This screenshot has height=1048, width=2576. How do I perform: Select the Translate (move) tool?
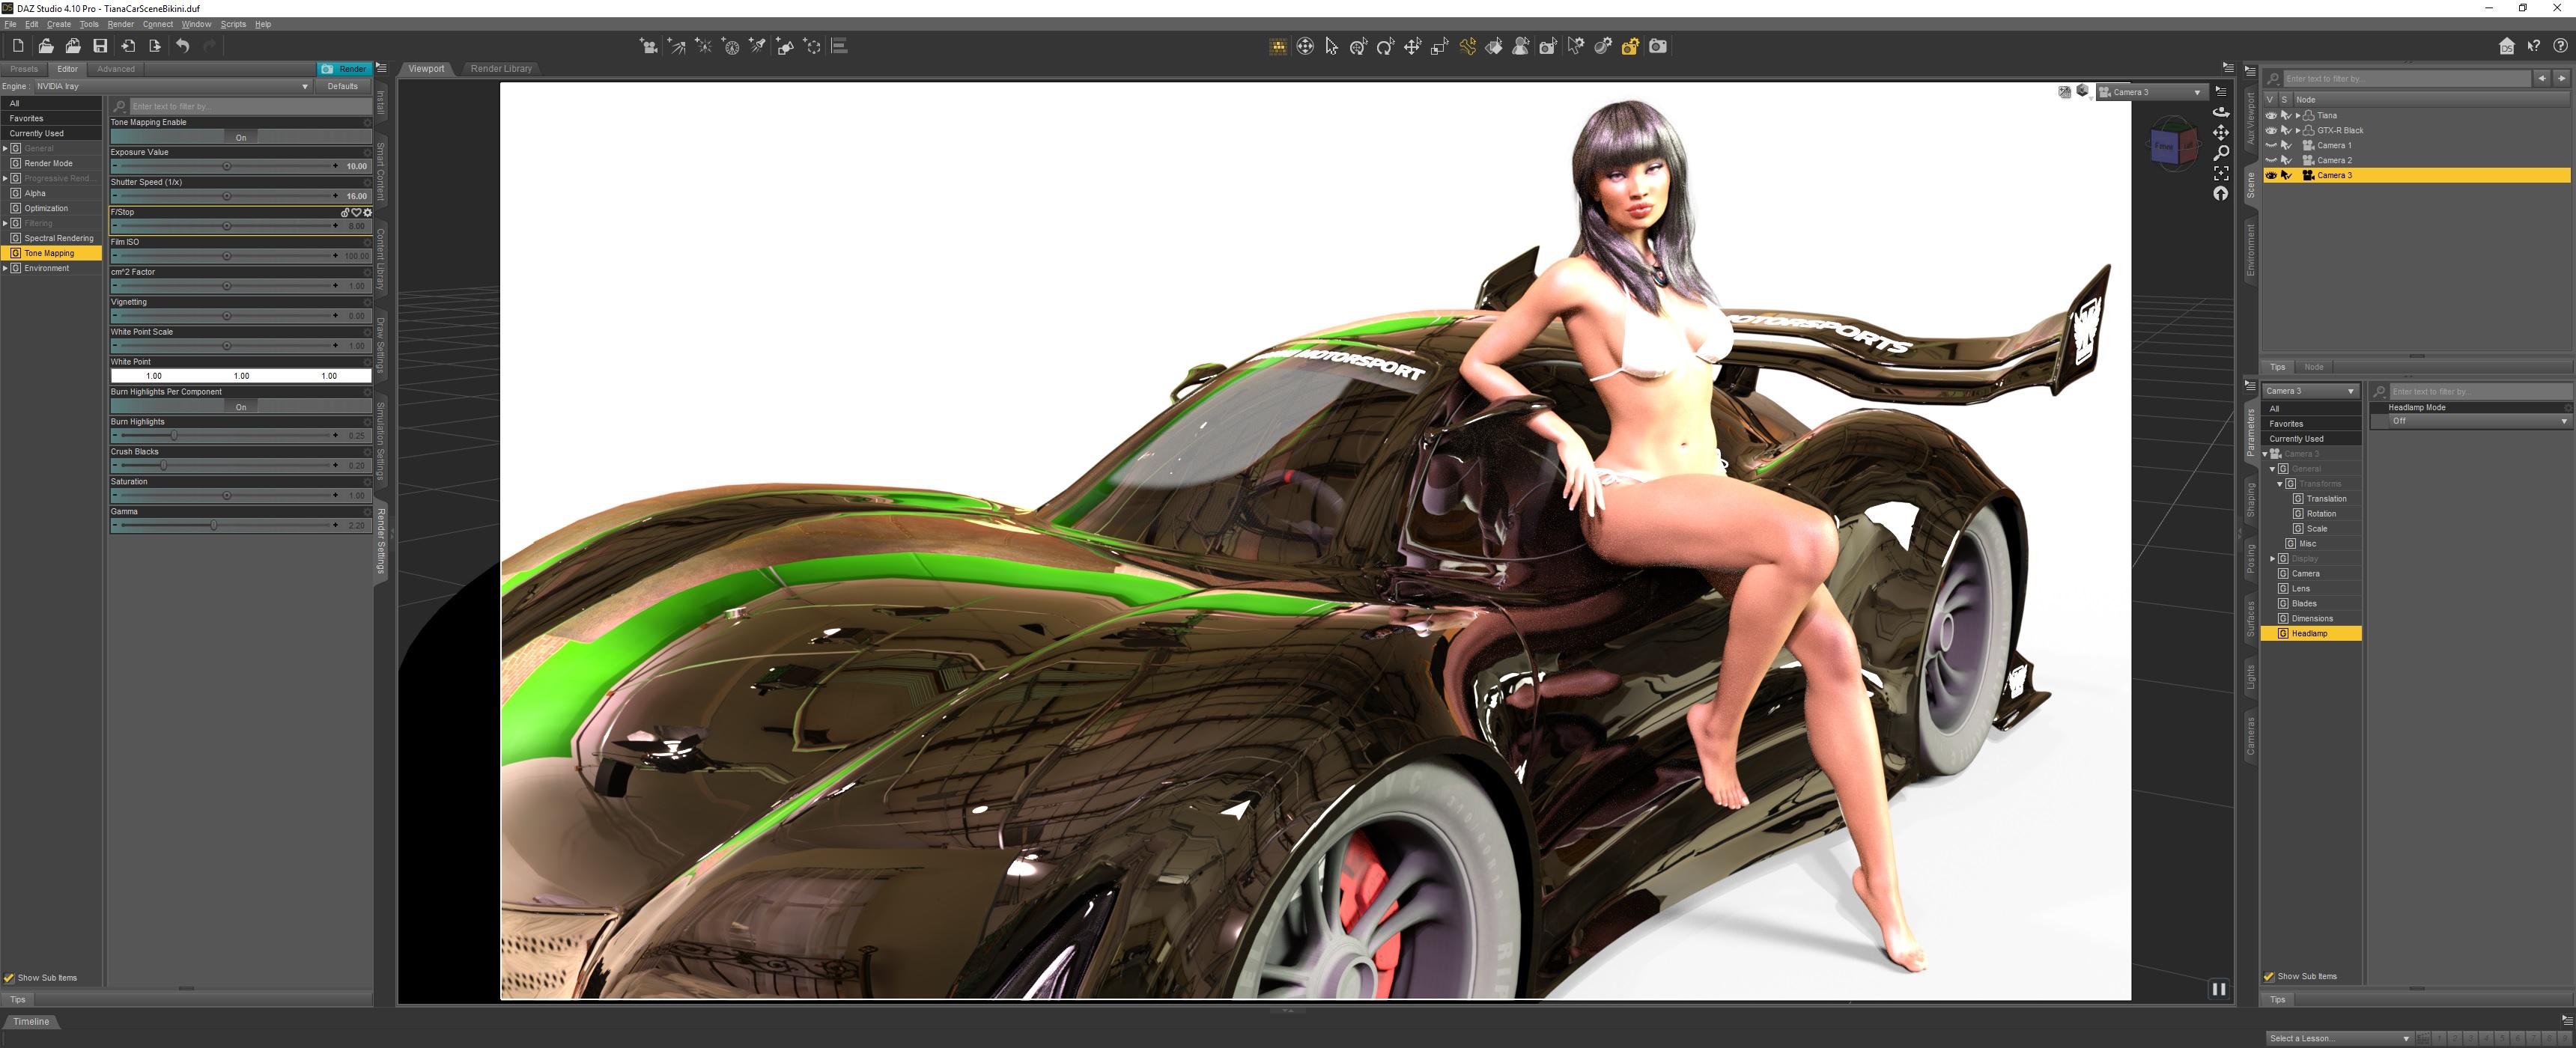[x=1412, y=46]
